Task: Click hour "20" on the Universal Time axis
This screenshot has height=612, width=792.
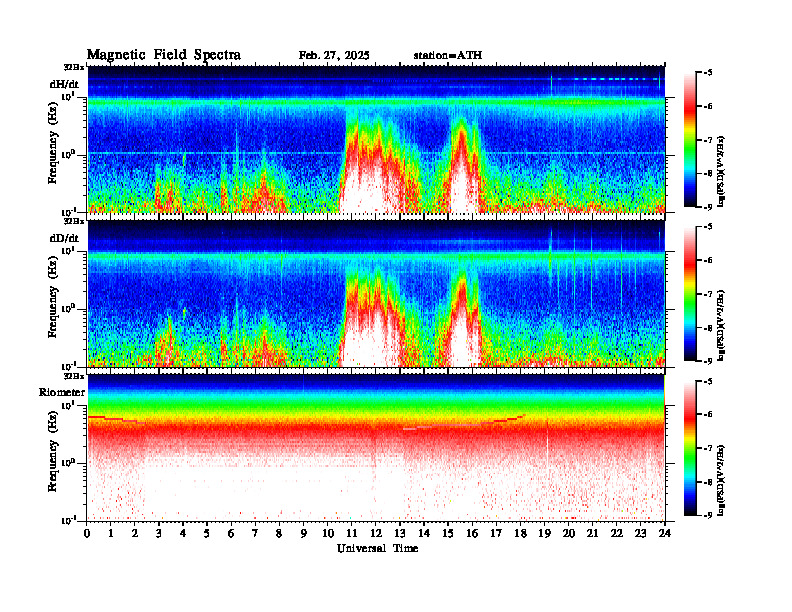Action: pyautogui.click(x=569, y=533)
